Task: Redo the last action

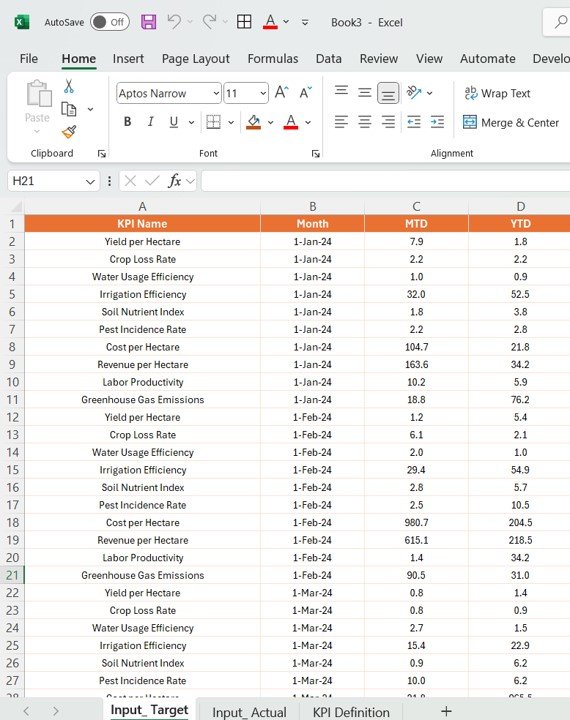Action: click(209, 22)
